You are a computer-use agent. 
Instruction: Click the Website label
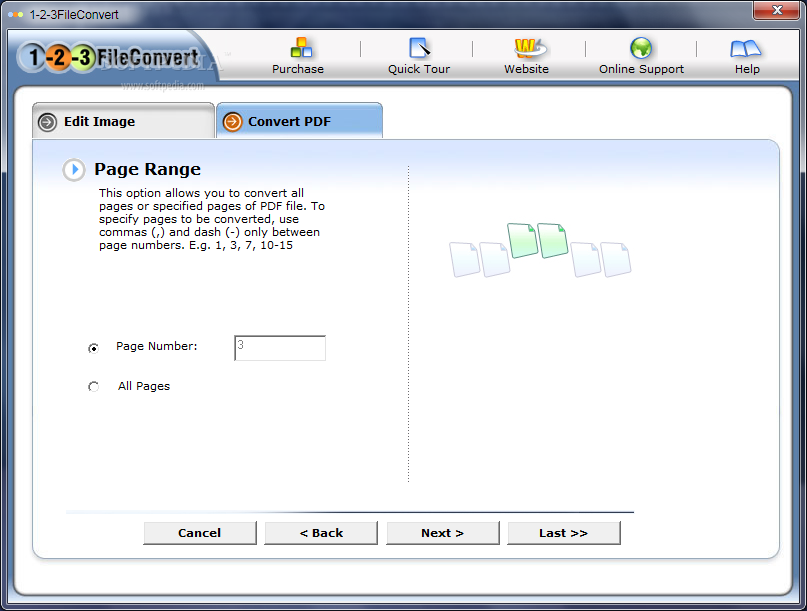coord(527,69)
